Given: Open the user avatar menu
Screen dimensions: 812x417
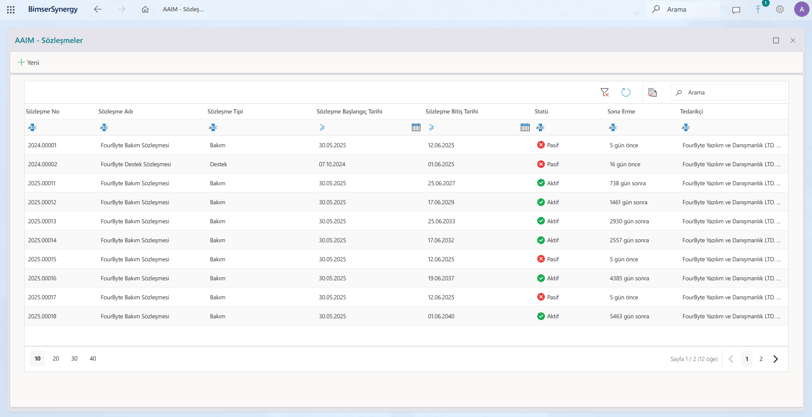Looking at the screenshot, I should [x=801, y=9].
